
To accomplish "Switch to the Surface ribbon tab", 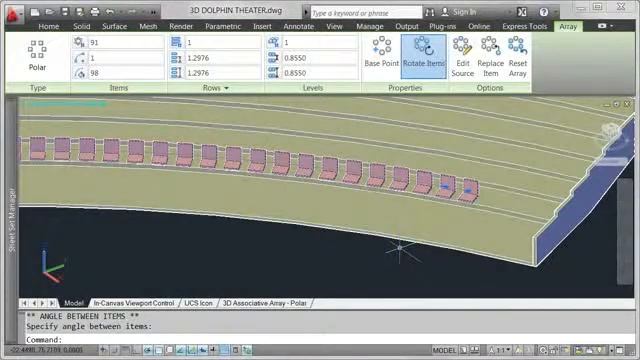I will coord(114,27).
